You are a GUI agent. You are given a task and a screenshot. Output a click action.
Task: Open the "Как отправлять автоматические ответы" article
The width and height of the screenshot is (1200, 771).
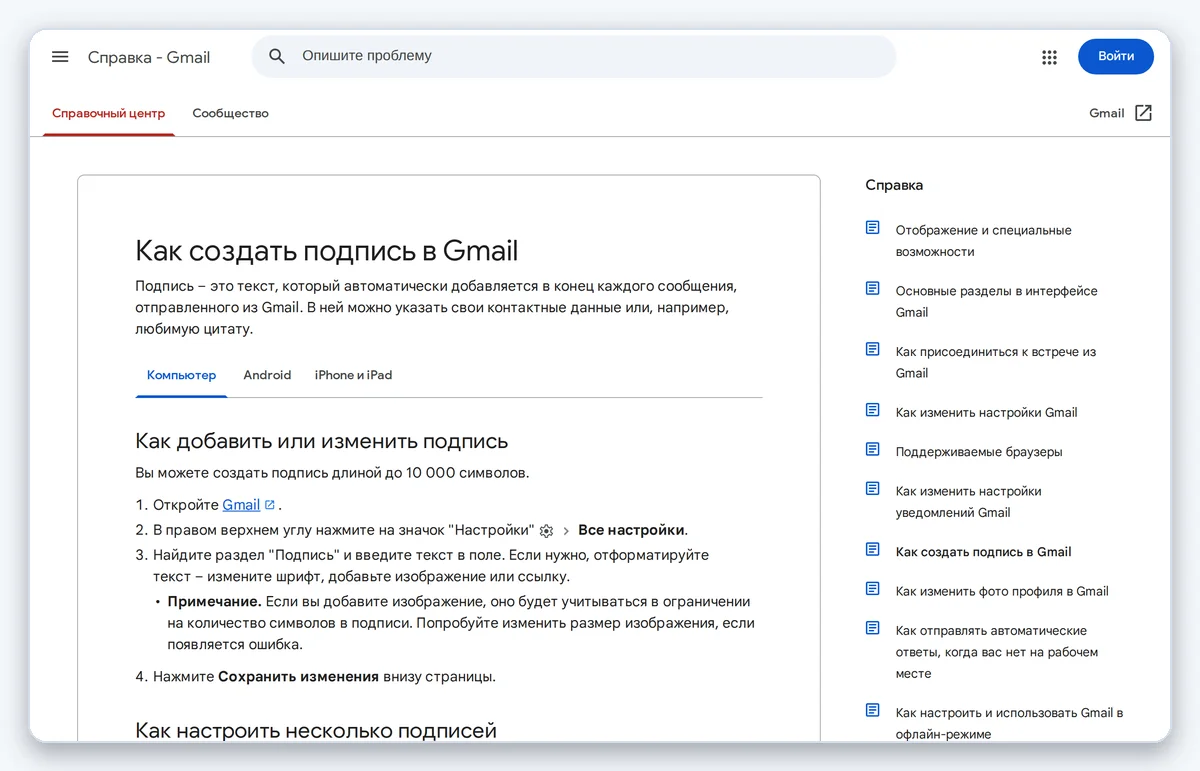(x=997, y=652)
